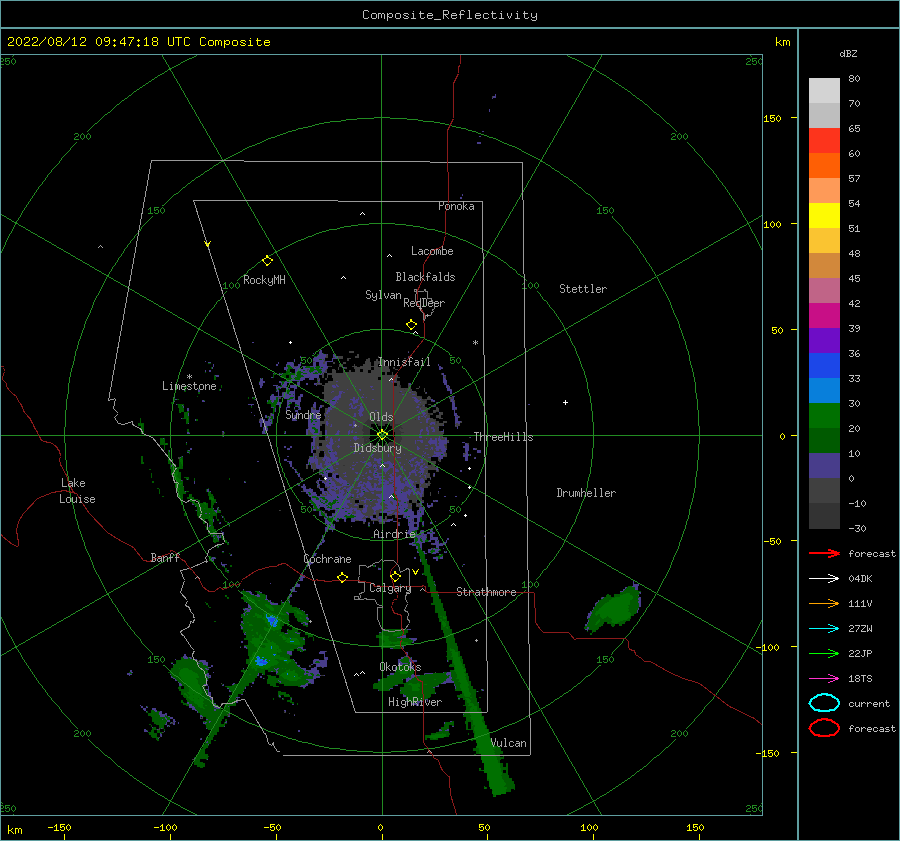Click the Strathmore label
The height and width of the screenshot is (841, 900).
pyautogui.click(x=486, y=592)
